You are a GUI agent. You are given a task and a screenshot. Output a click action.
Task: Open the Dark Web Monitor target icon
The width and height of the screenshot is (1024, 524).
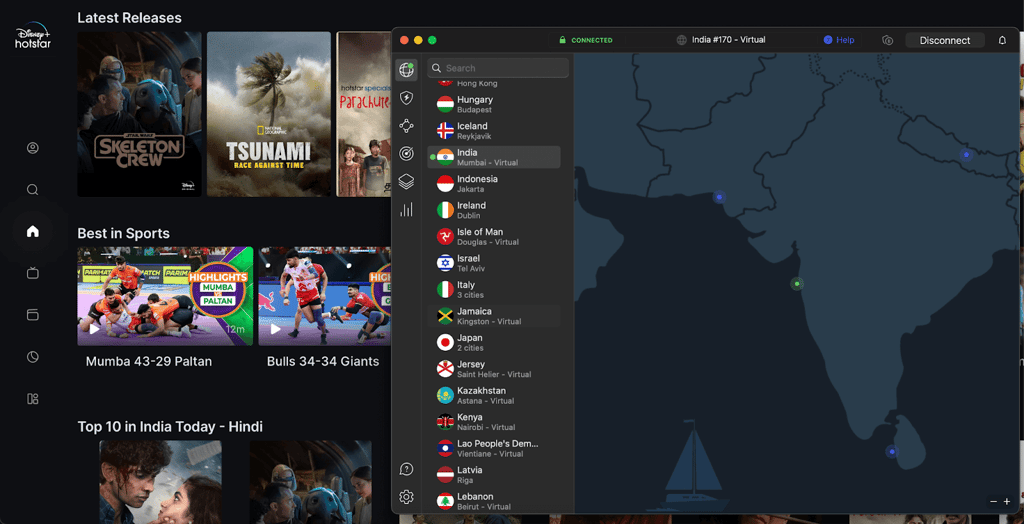406,154
